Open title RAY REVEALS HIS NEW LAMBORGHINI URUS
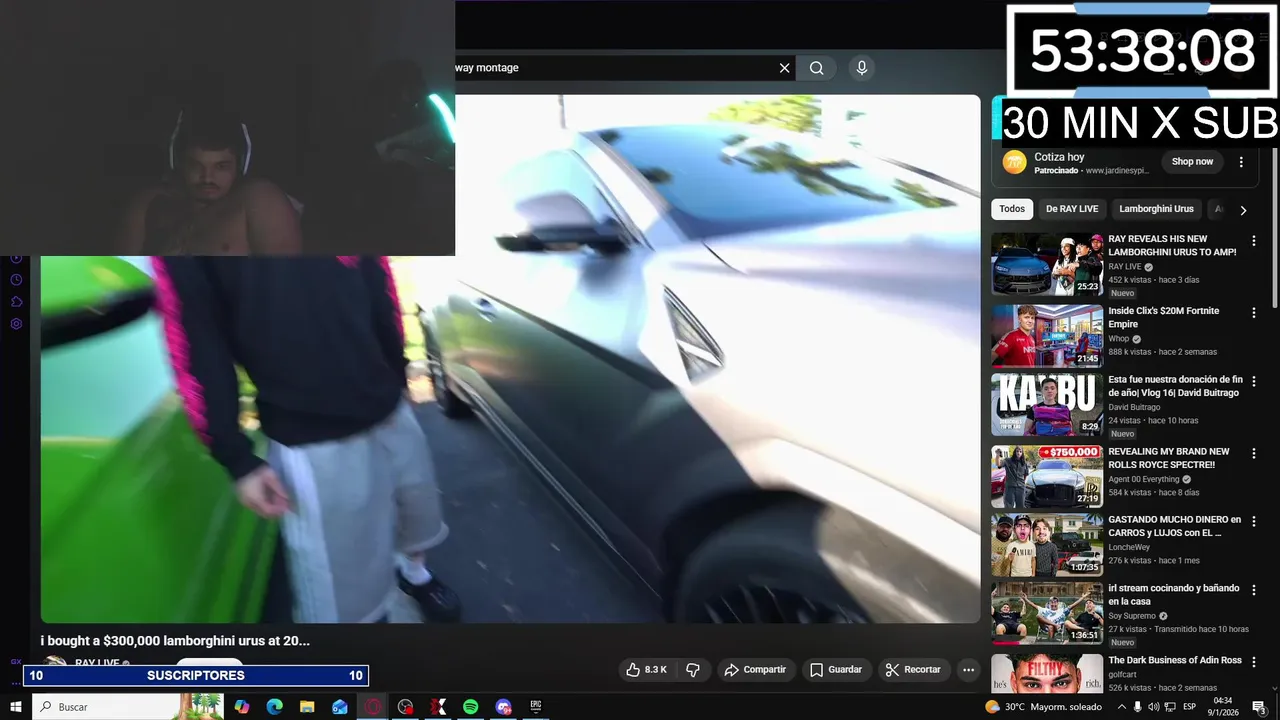The height and width of the screenshot is (720, 1280). pyautogui.click(x=1172, y=246)
